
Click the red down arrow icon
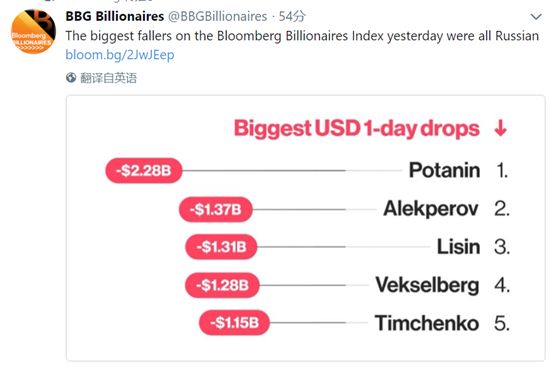click(x=501, y=128)
